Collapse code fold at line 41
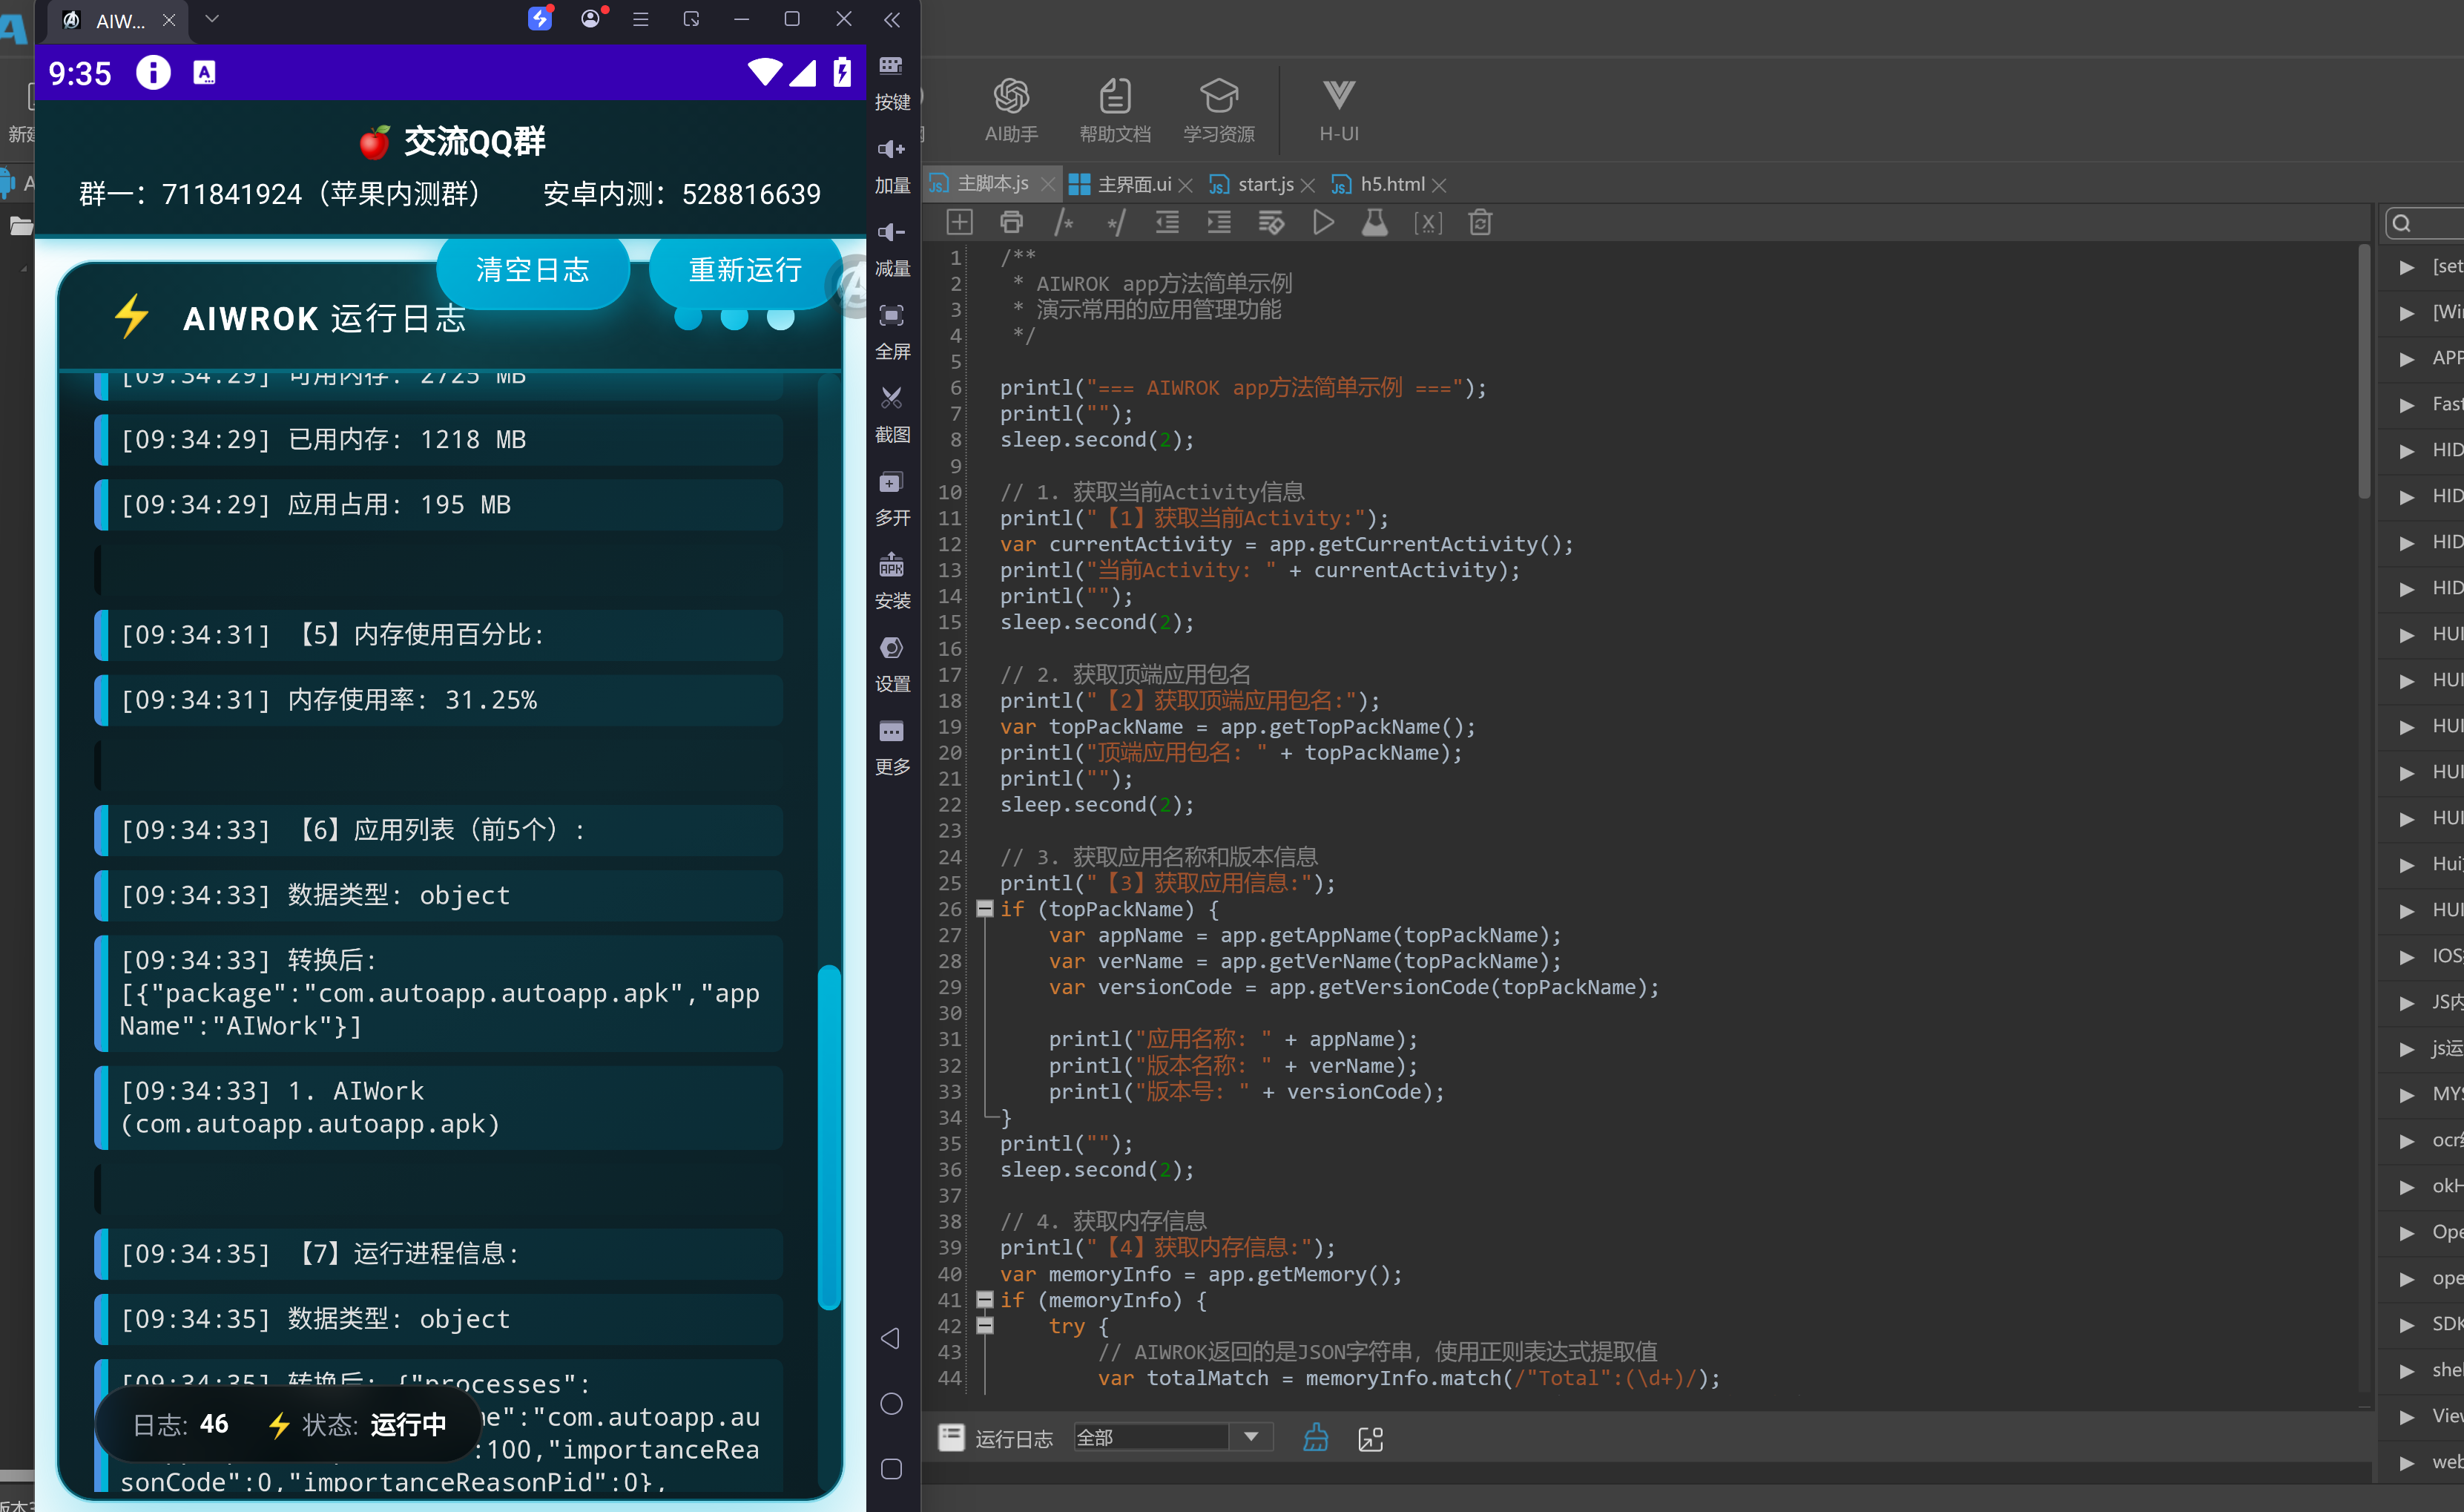Image resolution: width=2464 pixels, height=1512 pixels. click(985, 1299)
